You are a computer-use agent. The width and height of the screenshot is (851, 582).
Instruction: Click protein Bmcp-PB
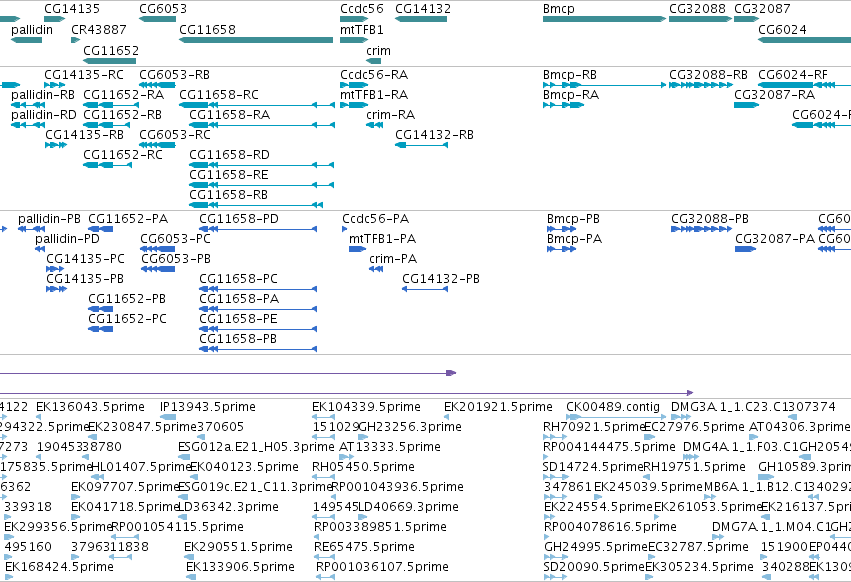pos(562,229)
